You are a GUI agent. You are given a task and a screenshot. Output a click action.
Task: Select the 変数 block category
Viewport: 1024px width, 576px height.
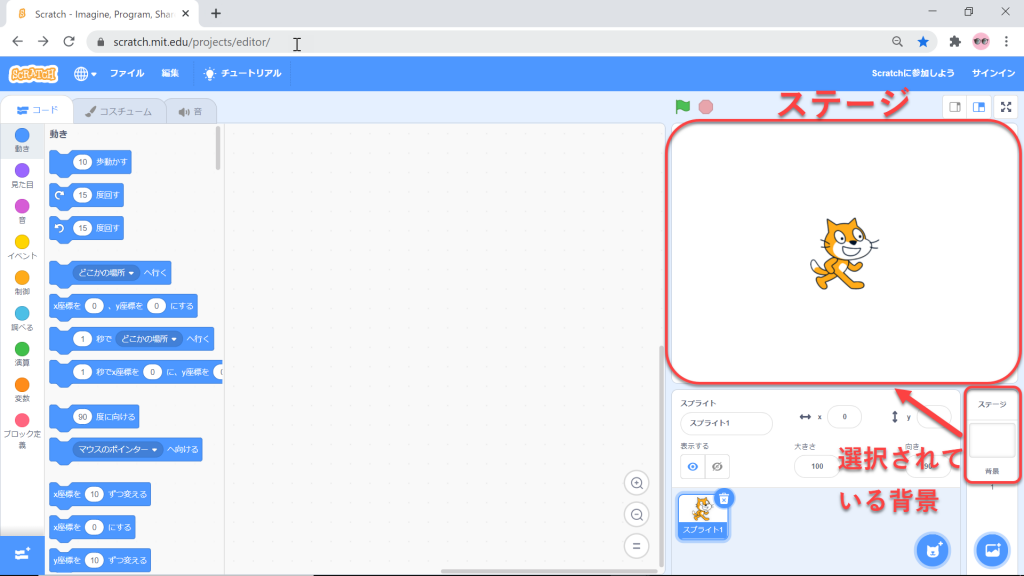[22, 390]
